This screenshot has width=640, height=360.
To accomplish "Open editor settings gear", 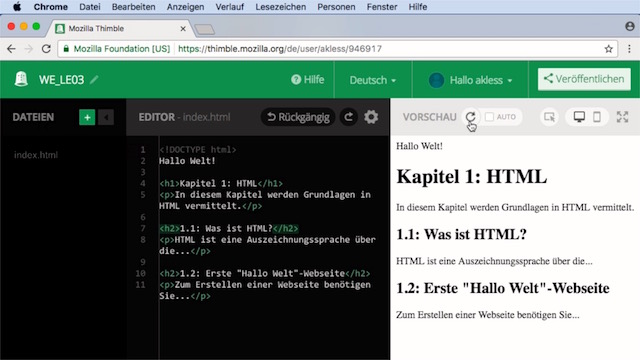I will tap(371, 117).
